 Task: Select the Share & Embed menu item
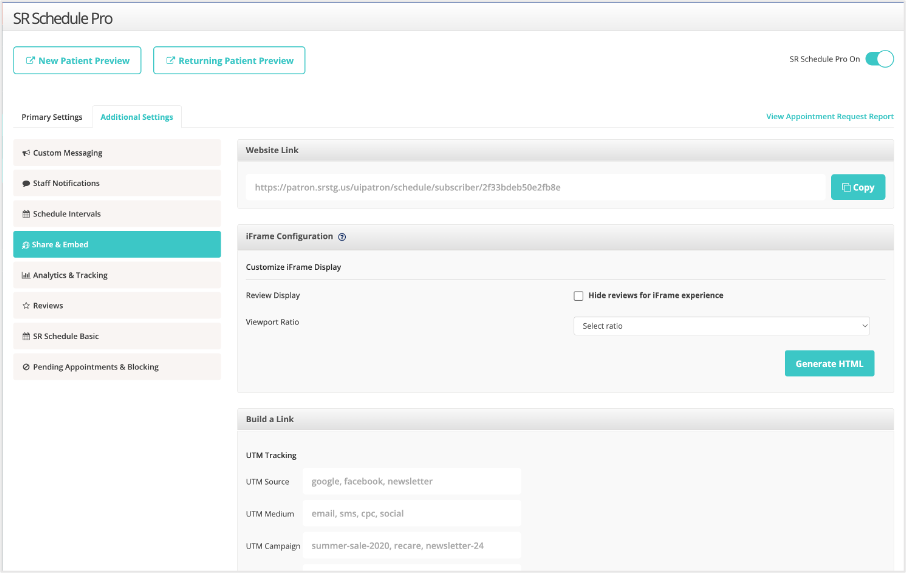pyautogui.click(x=117, y=245)
